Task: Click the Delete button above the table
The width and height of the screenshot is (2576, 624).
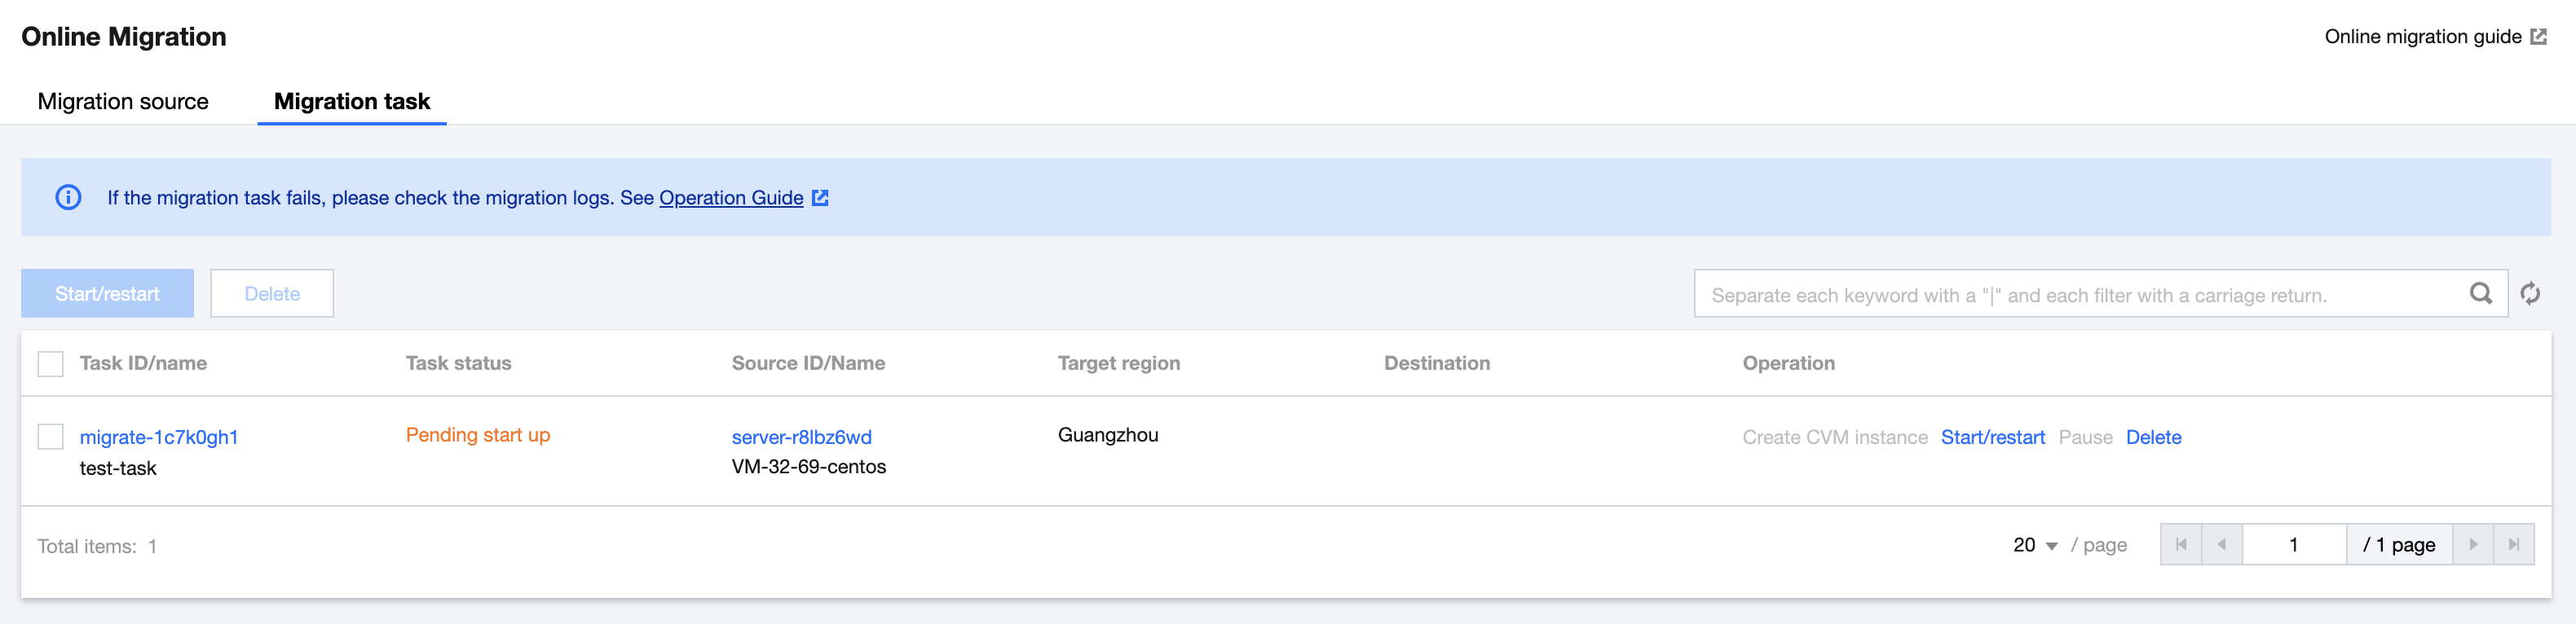Action: [272, 294]
